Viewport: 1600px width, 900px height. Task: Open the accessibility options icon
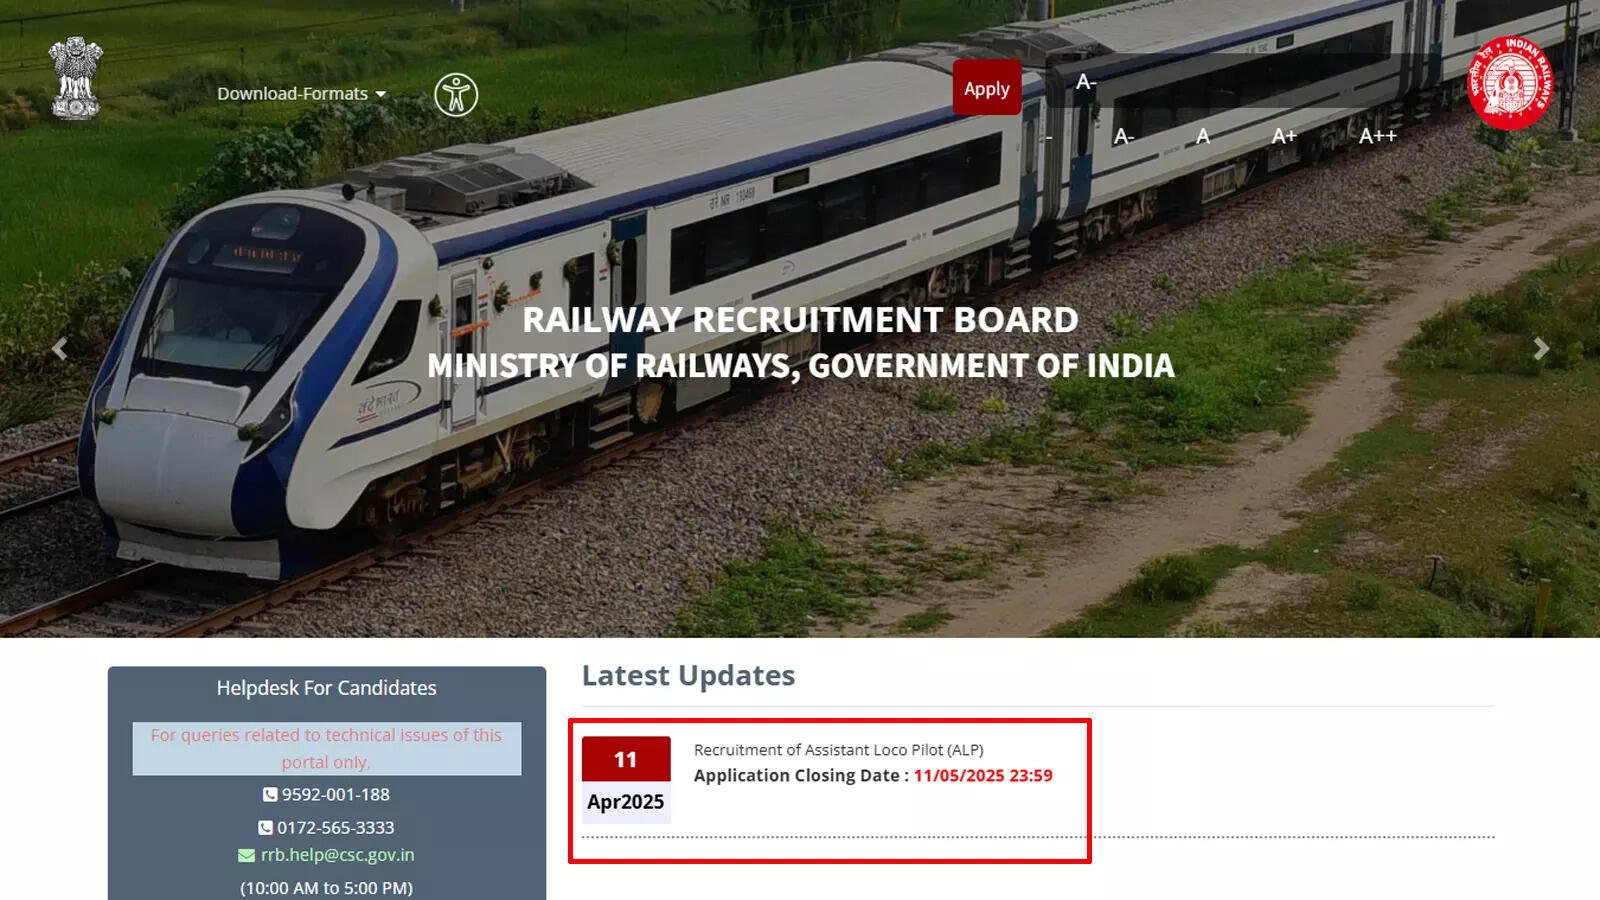click(456, 95)
